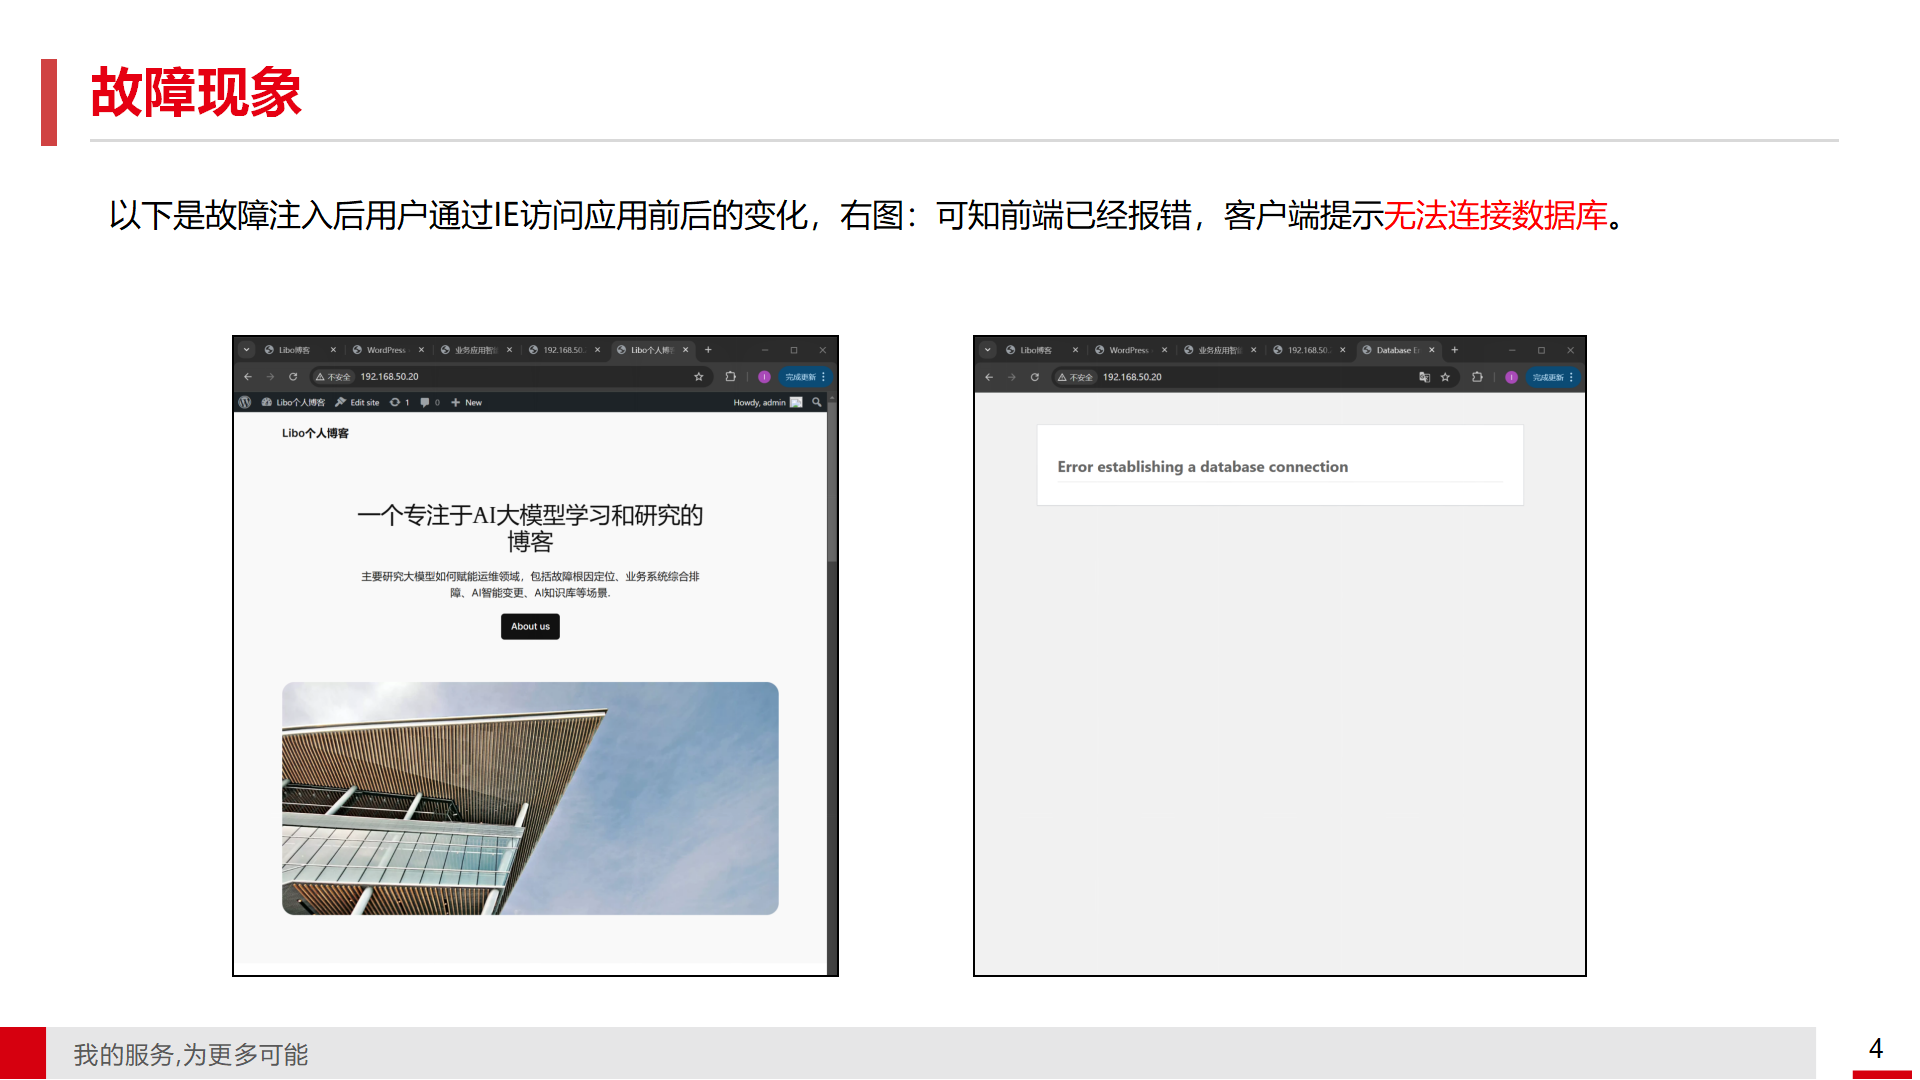
Task: Click address bar URL in right browser
Action: [1132, 377]
